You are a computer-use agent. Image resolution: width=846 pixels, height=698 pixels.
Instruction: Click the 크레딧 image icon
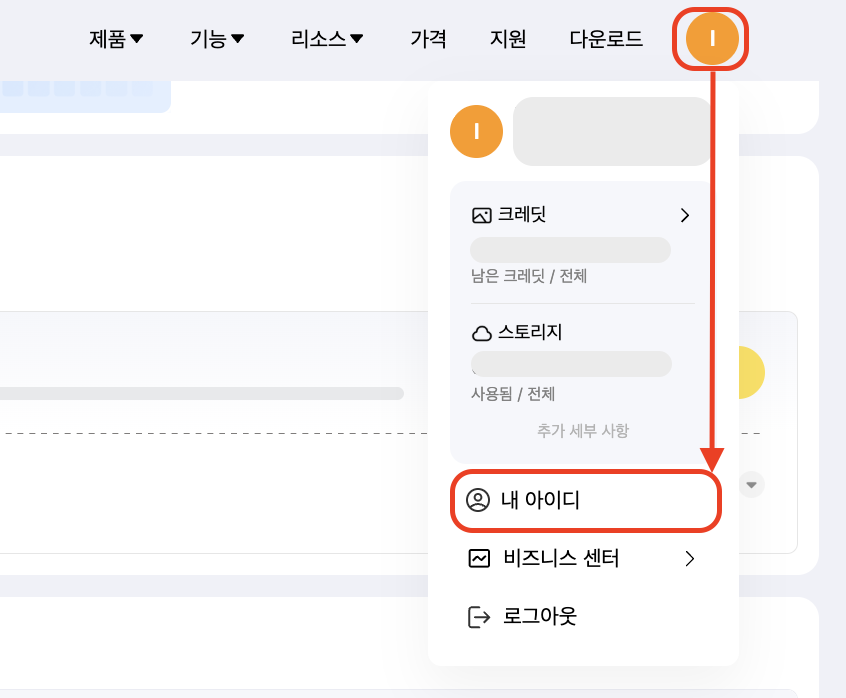[482, 215]
